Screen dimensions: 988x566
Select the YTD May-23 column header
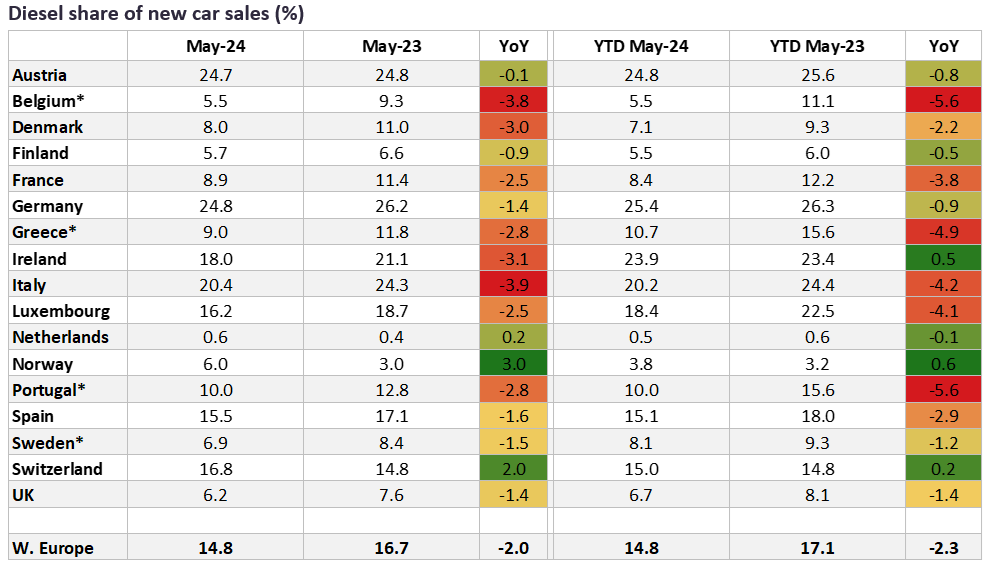[817, 46]
